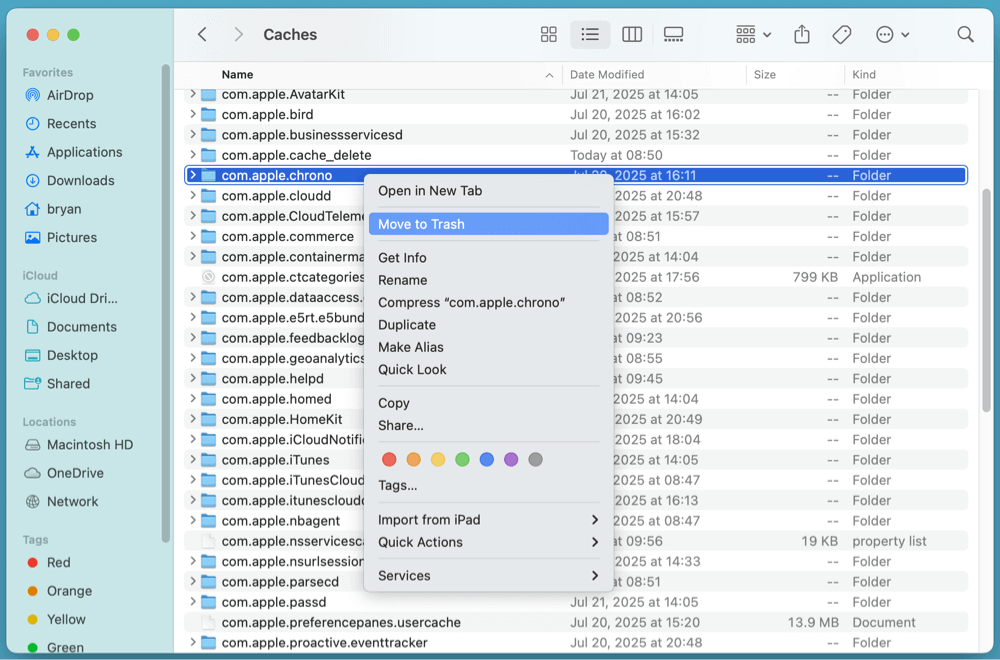This screenshot has height=660, width=1000.
Task: Switch to icon grid view
Action: pos(548,34)
